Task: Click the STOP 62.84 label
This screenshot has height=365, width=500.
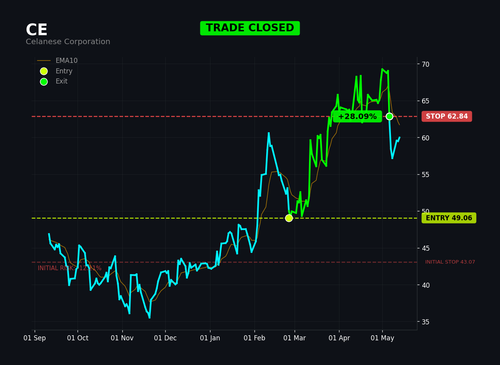Action: tap(447, 116)
